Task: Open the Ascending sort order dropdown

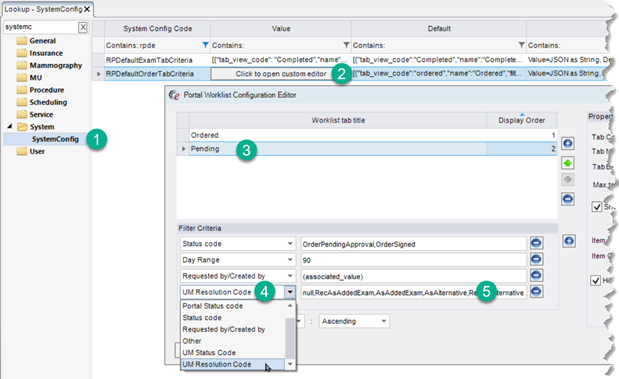Action: click(383, 321)
